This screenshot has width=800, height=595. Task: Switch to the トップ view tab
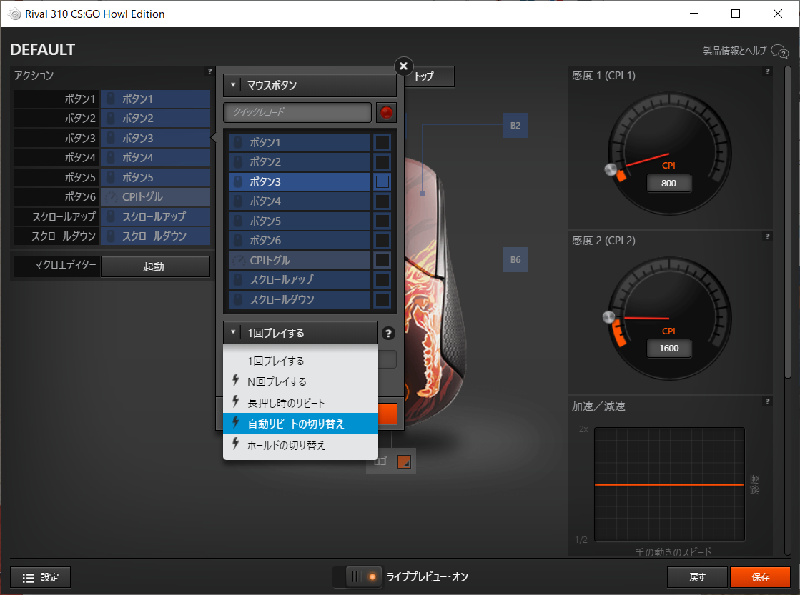(429, 77)
